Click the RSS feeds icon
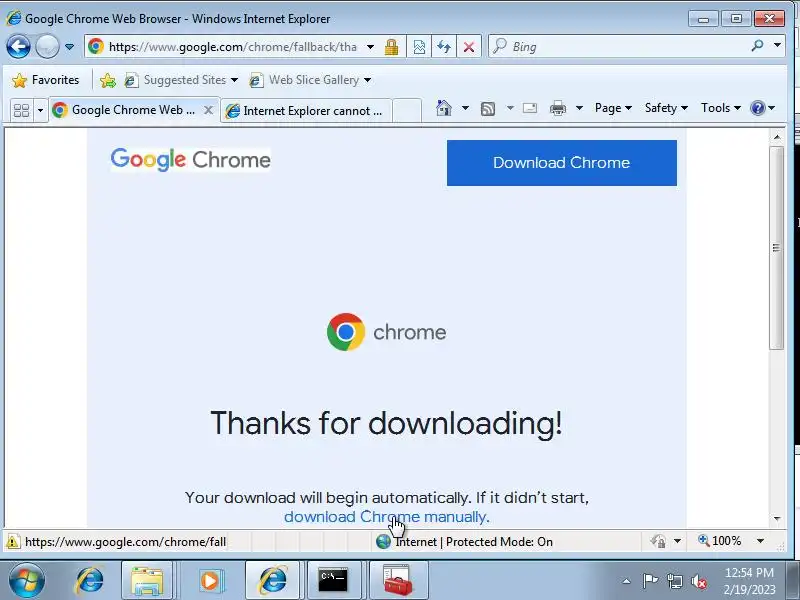This screenshot has height=600, width=800. (x=488, y=108)
